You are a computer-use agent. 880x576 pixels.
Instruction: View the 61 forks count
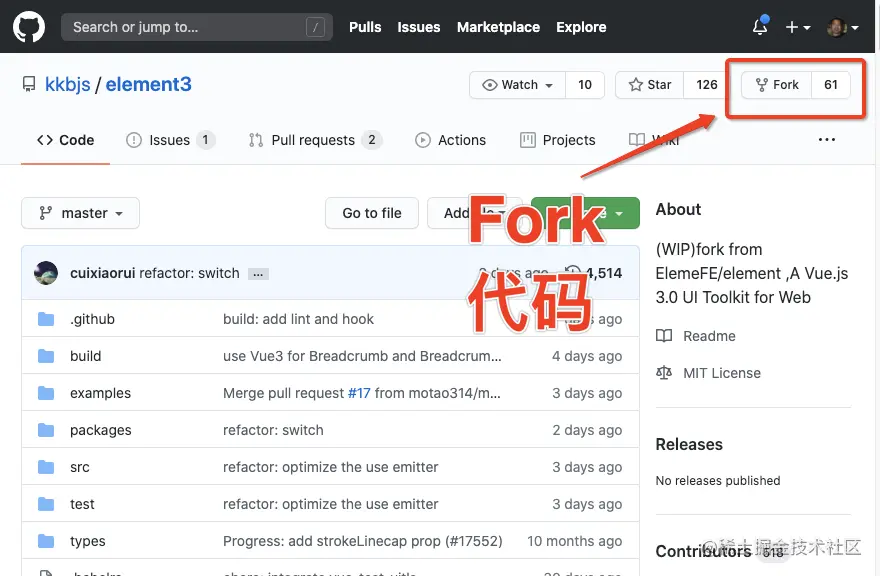pos(831,85)
